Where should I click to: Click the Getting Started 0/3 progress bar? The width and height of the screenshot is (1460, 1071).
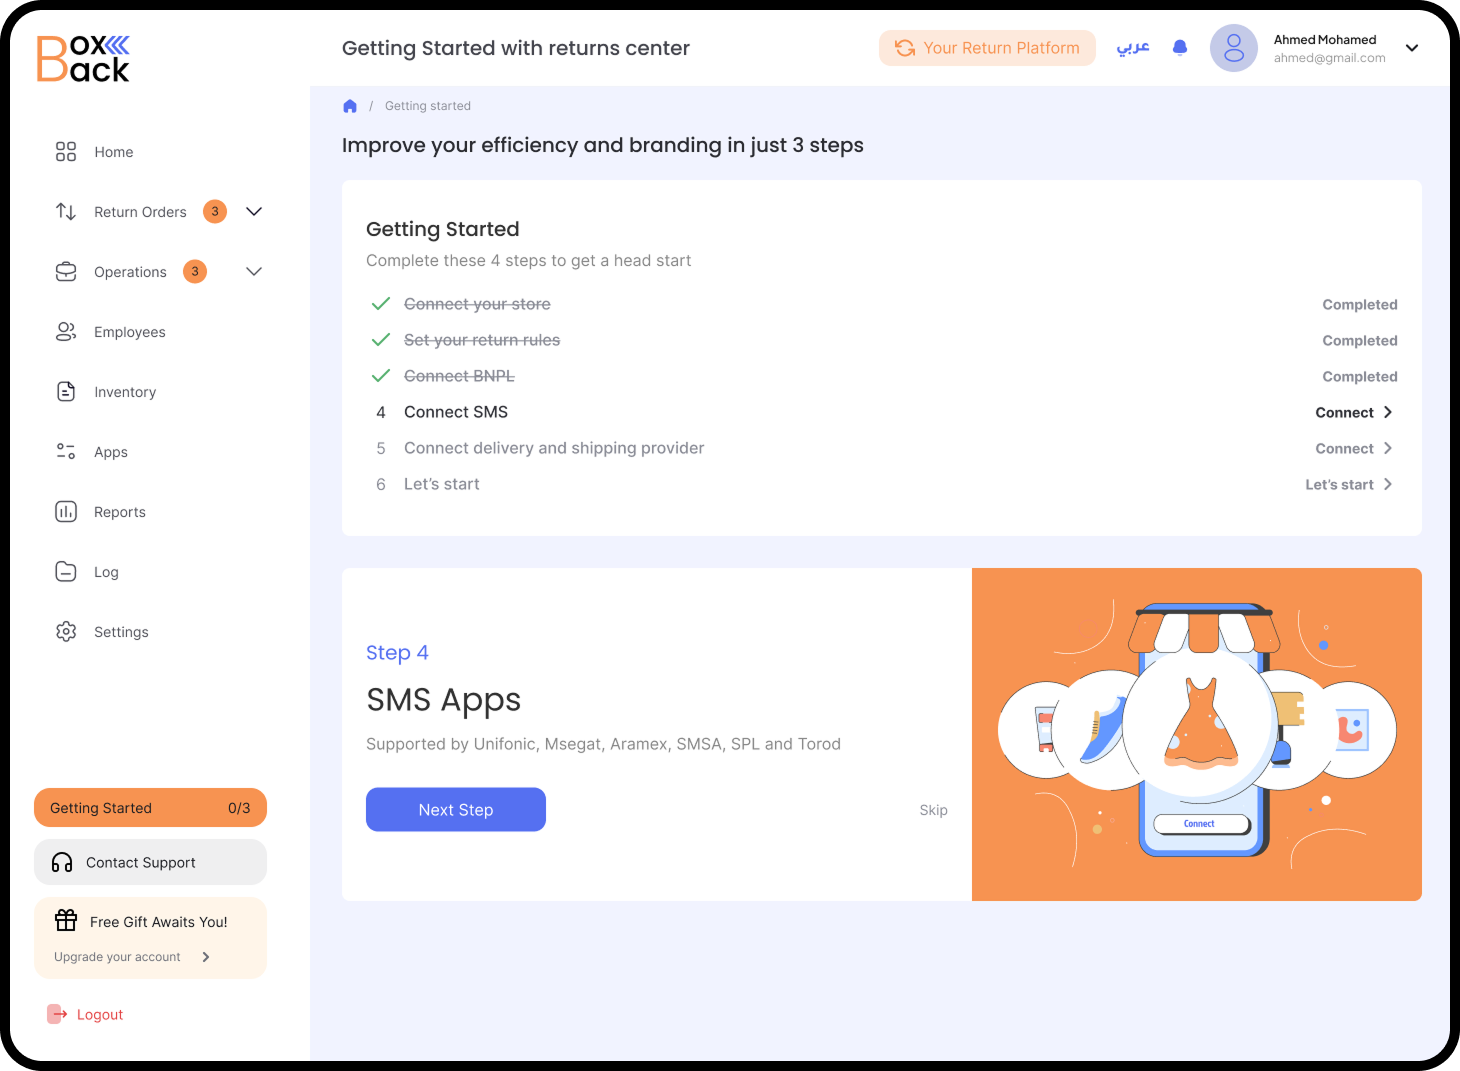[150, 808]
